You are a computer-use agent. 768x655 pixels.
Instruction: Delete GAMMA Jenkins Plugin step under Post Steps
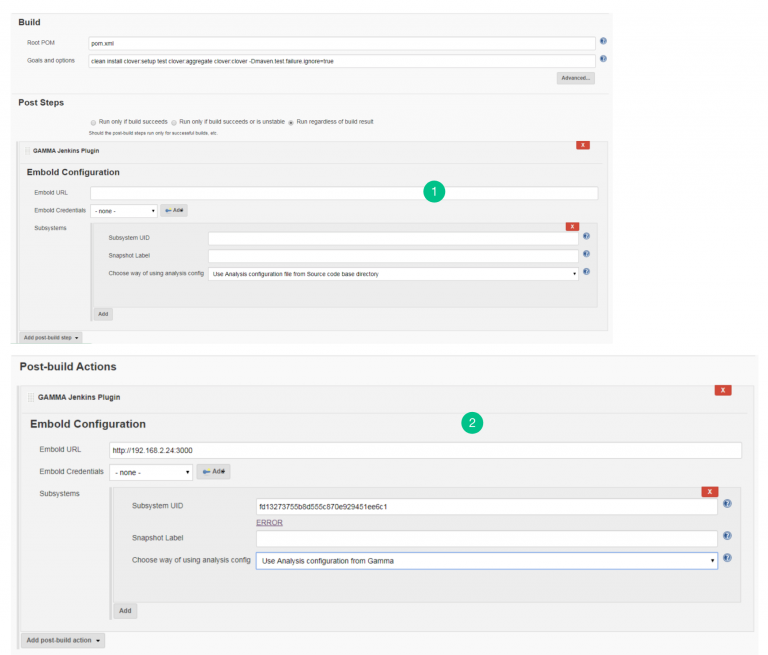coord(582,145)
